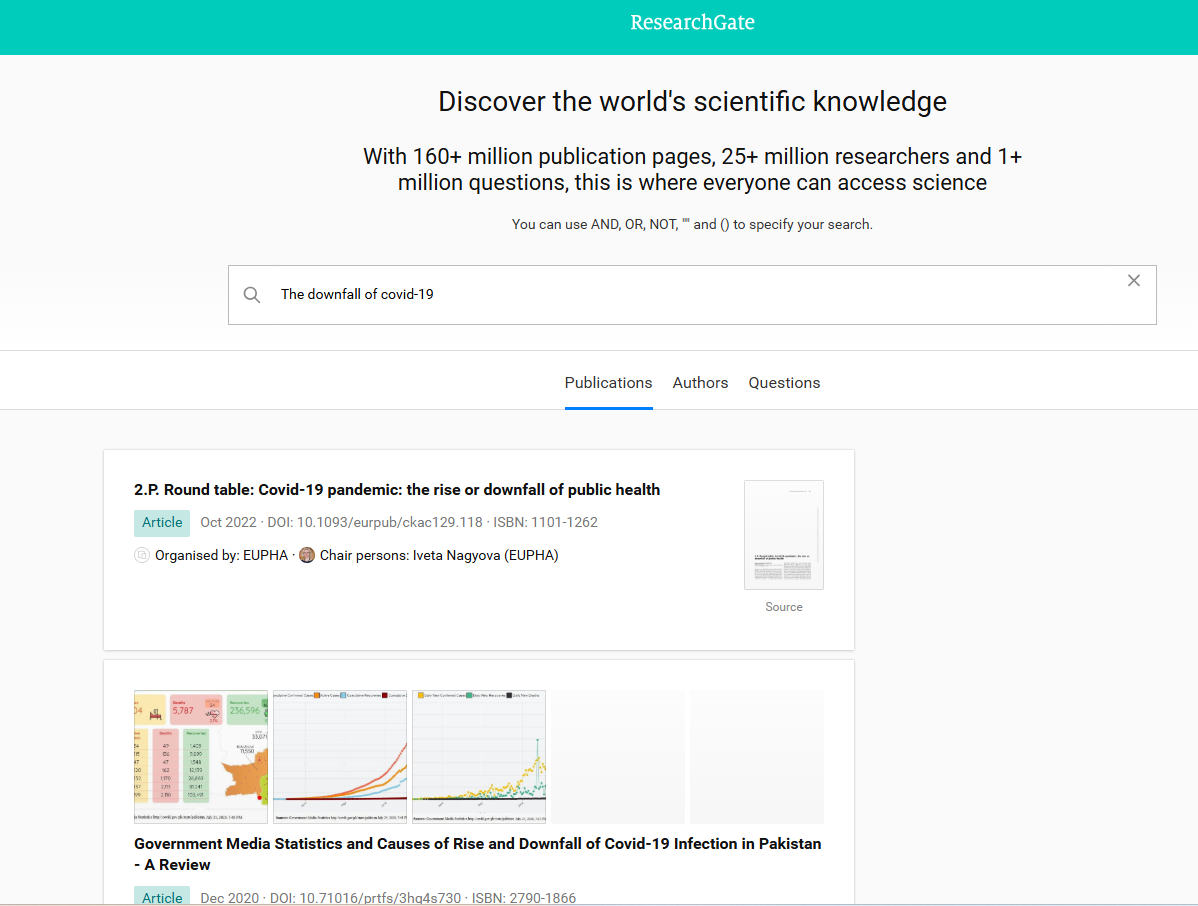
Task: Click Iveta Nagyova's profile avatar icon
Action: (x=307, y=554)
